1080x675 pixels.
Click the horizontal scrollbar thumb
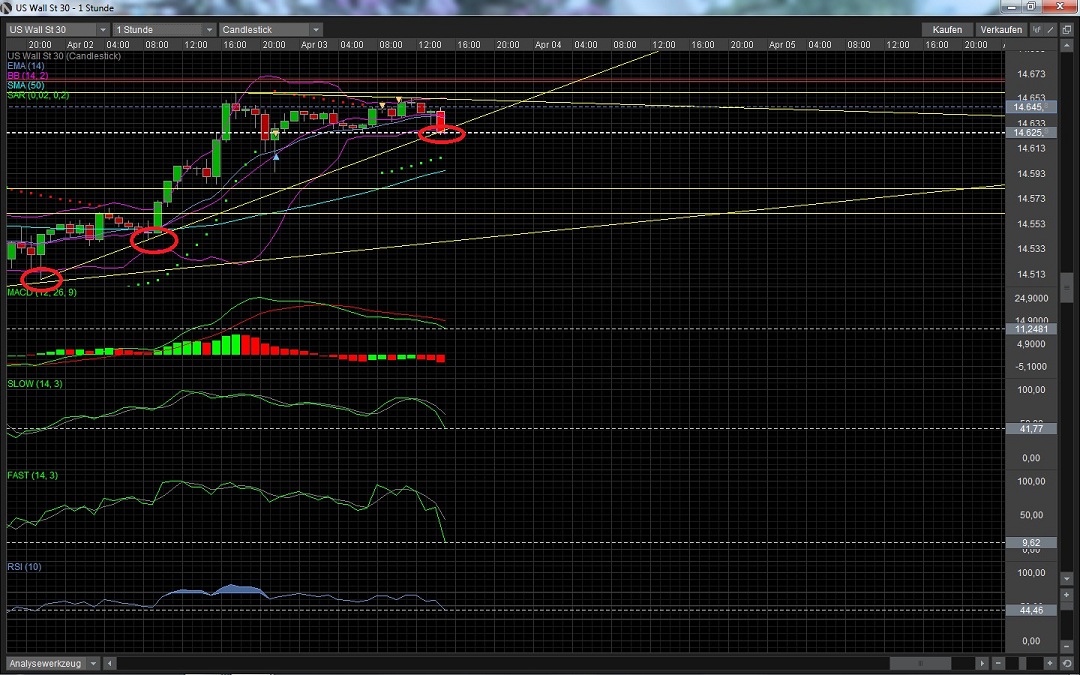920,663
